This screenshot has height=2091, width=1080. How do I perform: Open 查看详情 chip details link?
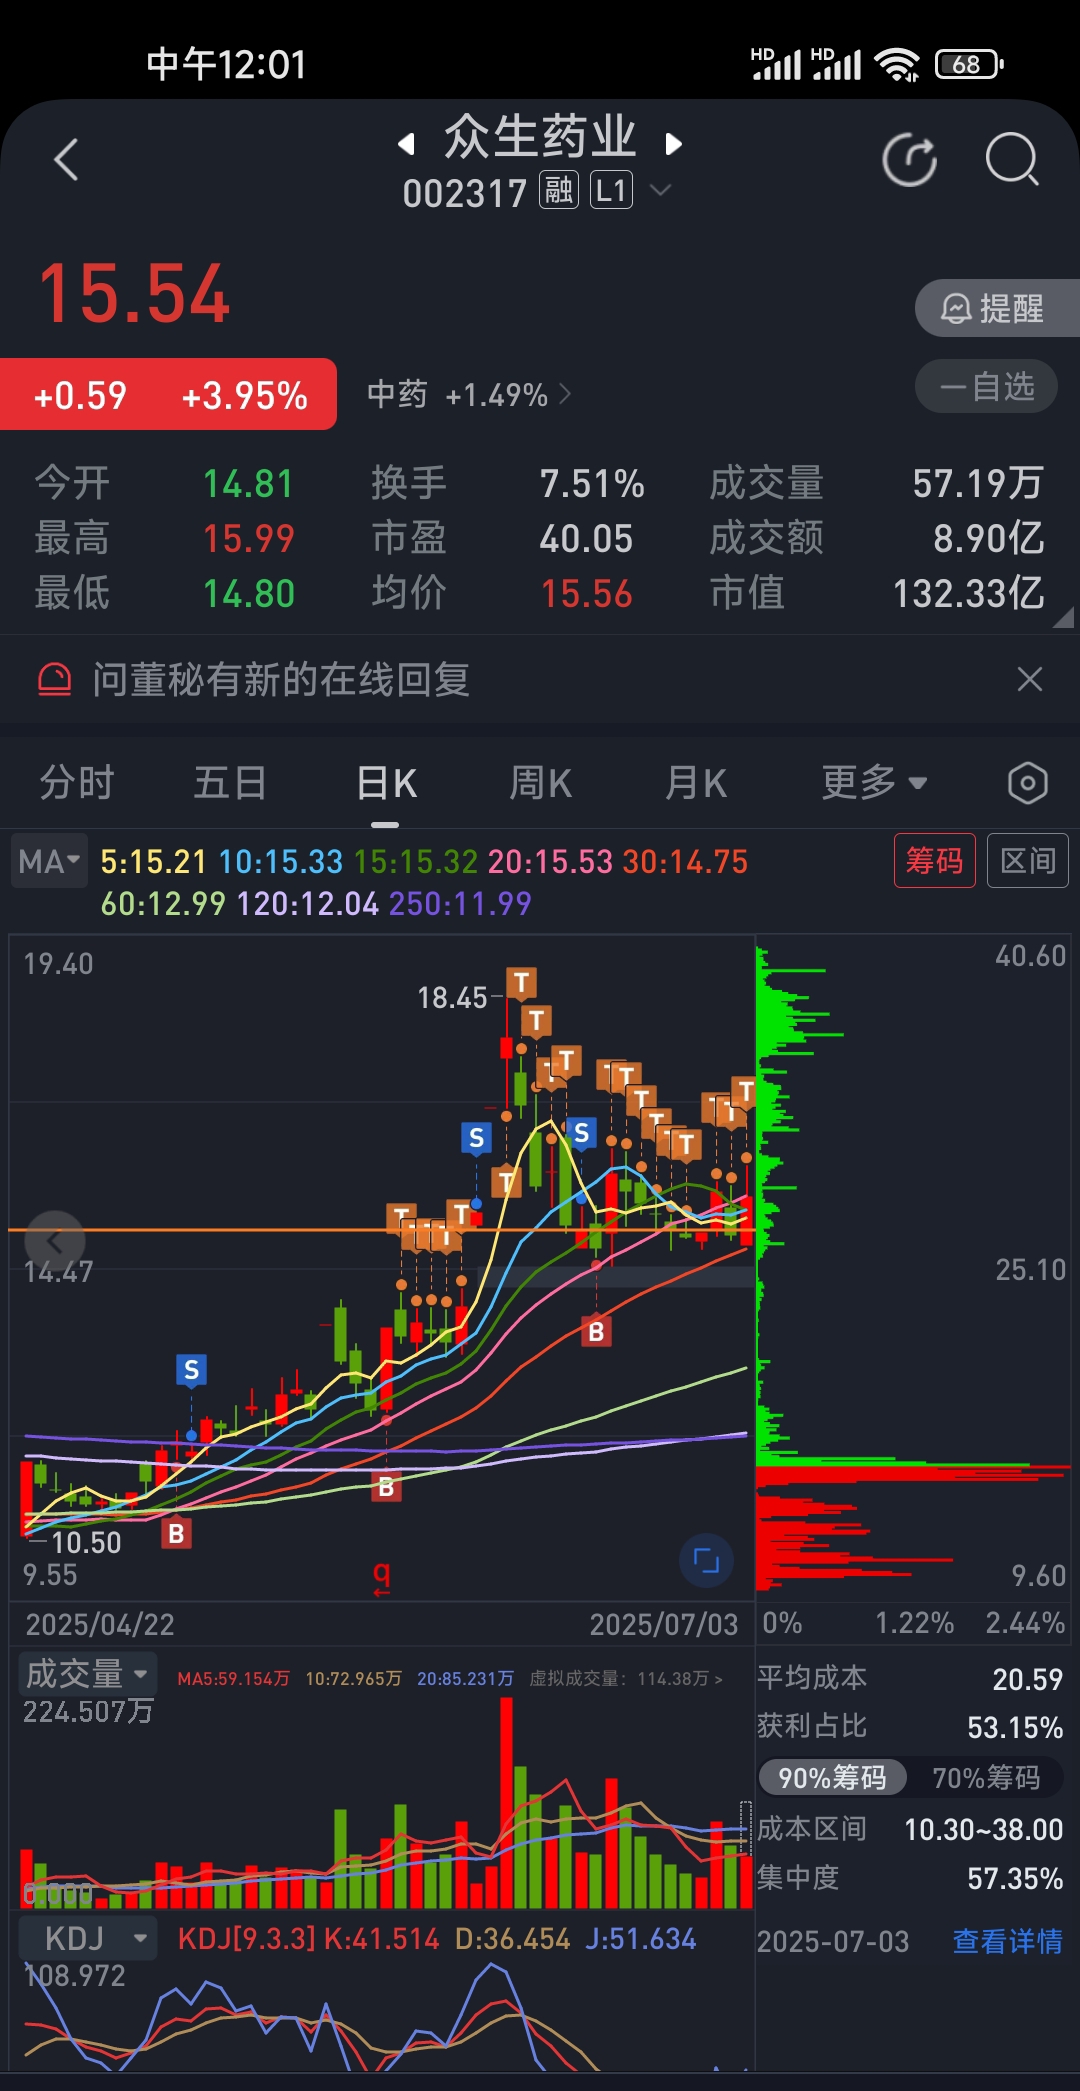click(1008, 1941)
